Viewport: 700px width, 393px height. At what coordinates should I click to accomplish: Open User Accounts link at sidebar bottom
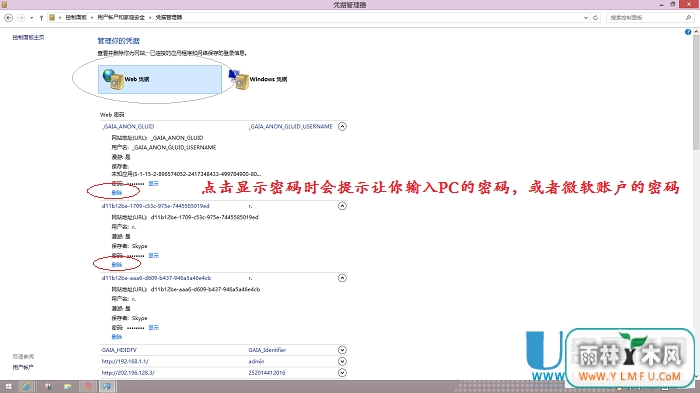(23, 367)
